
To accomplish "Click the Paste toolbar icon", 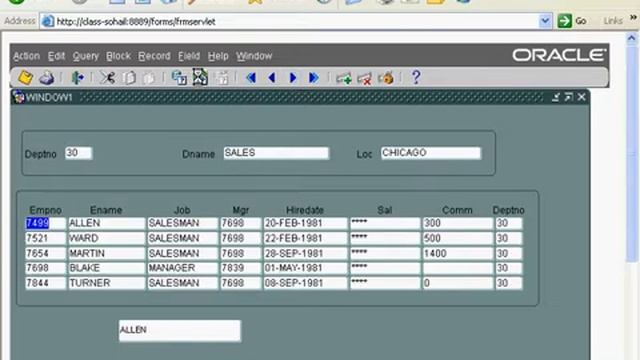I will coord(149,78).
